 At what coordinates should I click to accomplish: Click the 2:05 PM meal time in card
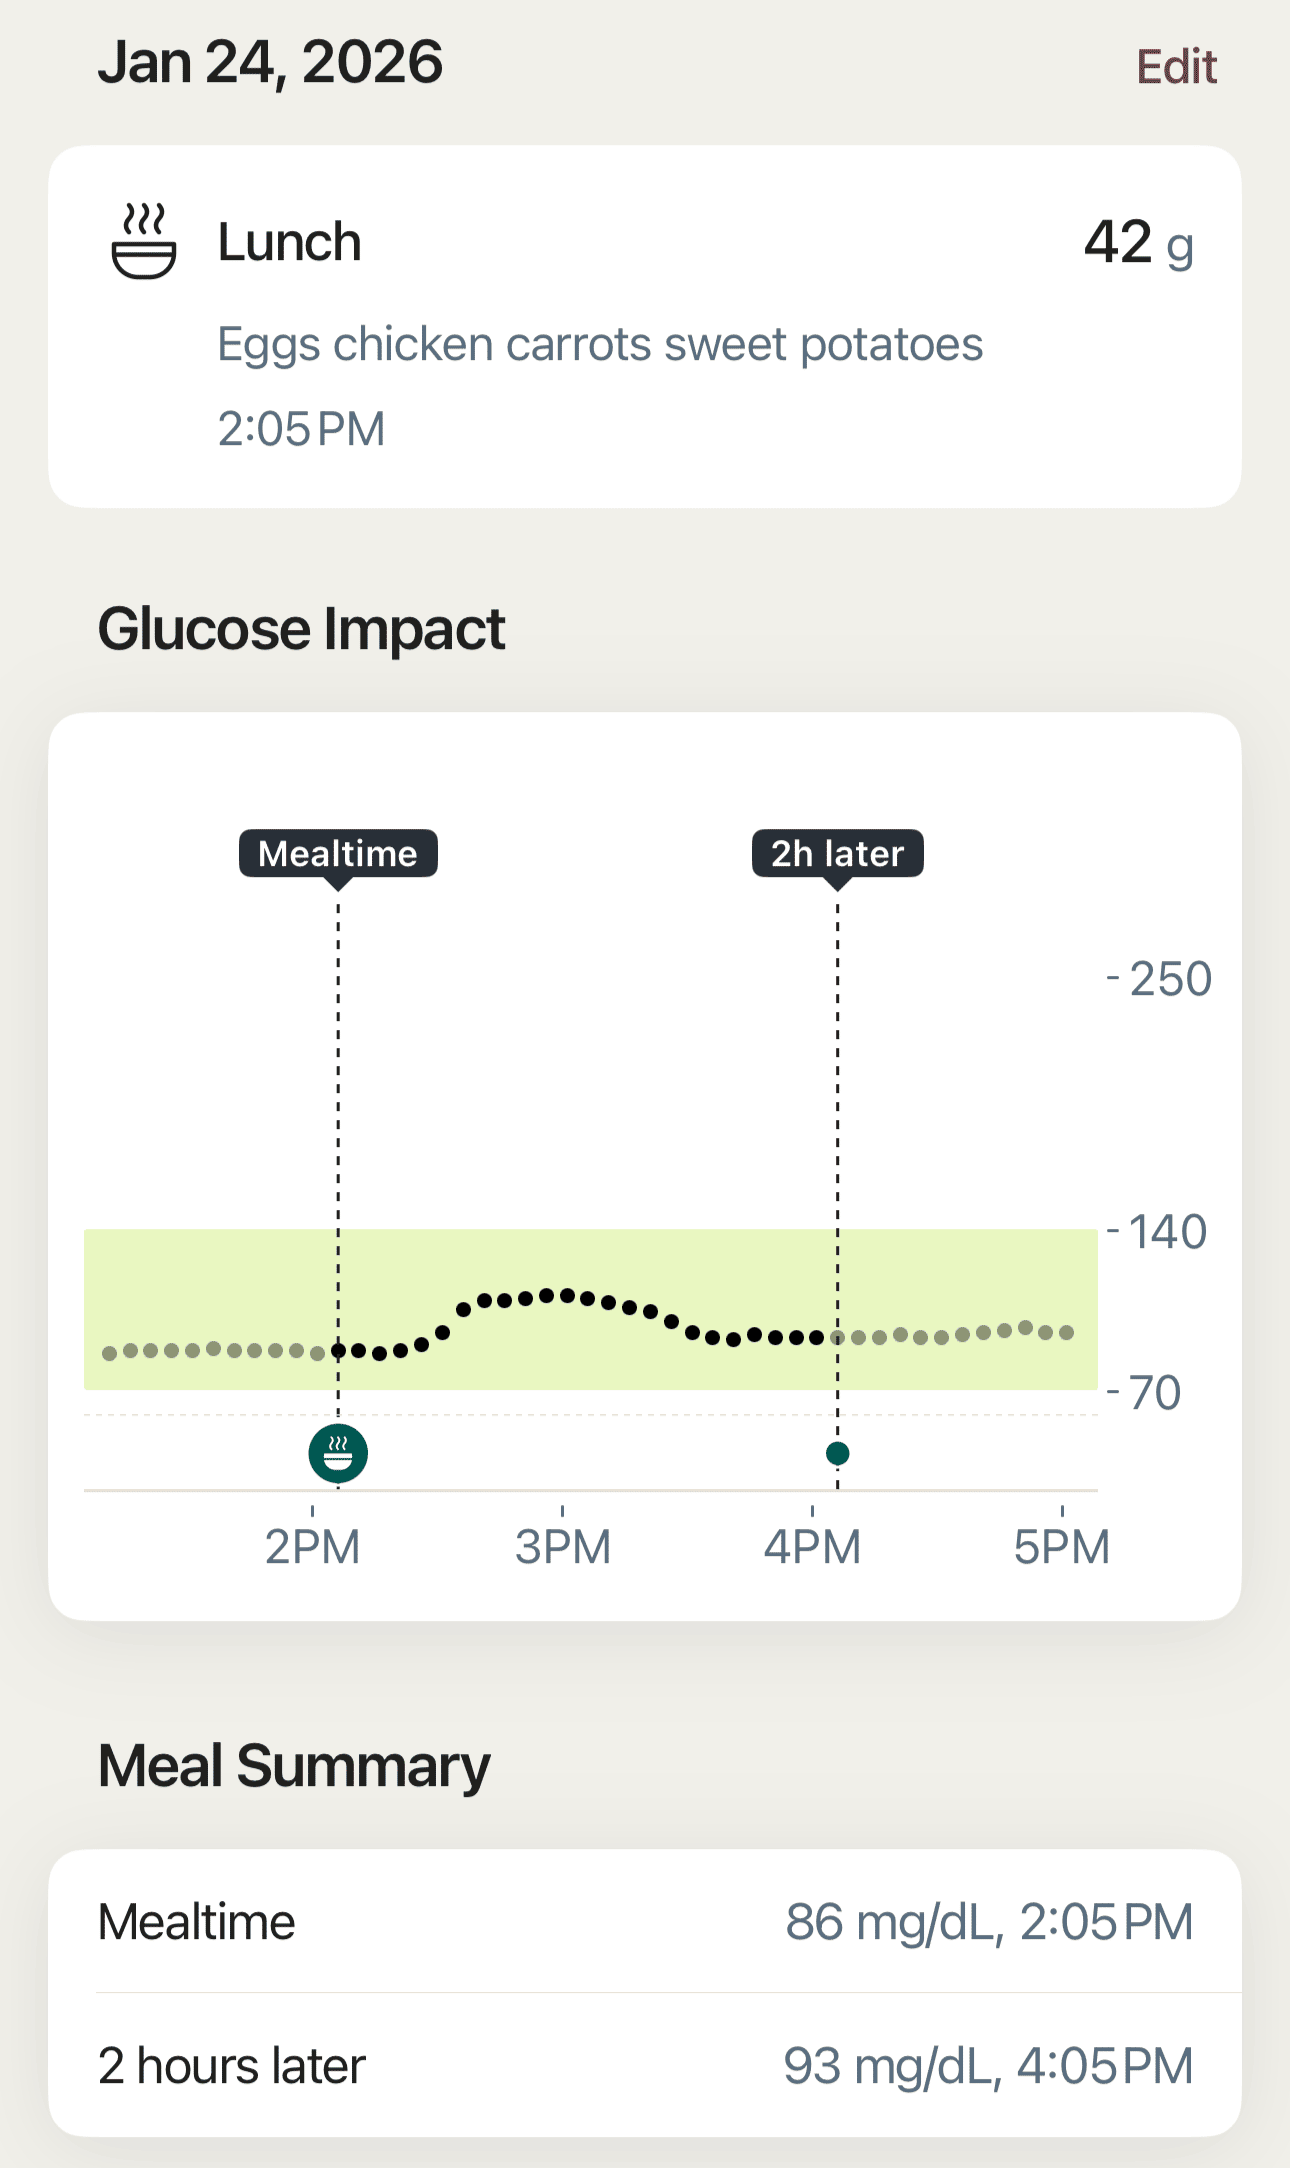[301, 429]
